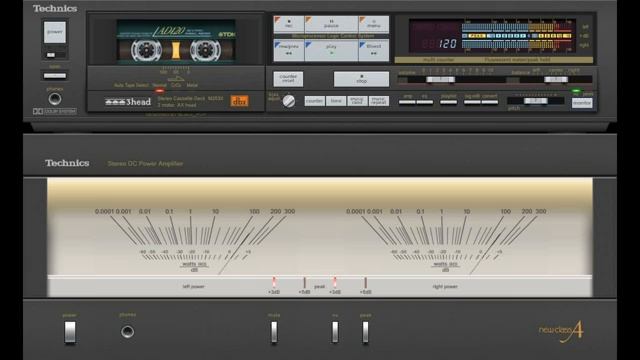640x360 pixels.
Task: Click the Stereo DC Power Amplifier label
Action: 145,164
